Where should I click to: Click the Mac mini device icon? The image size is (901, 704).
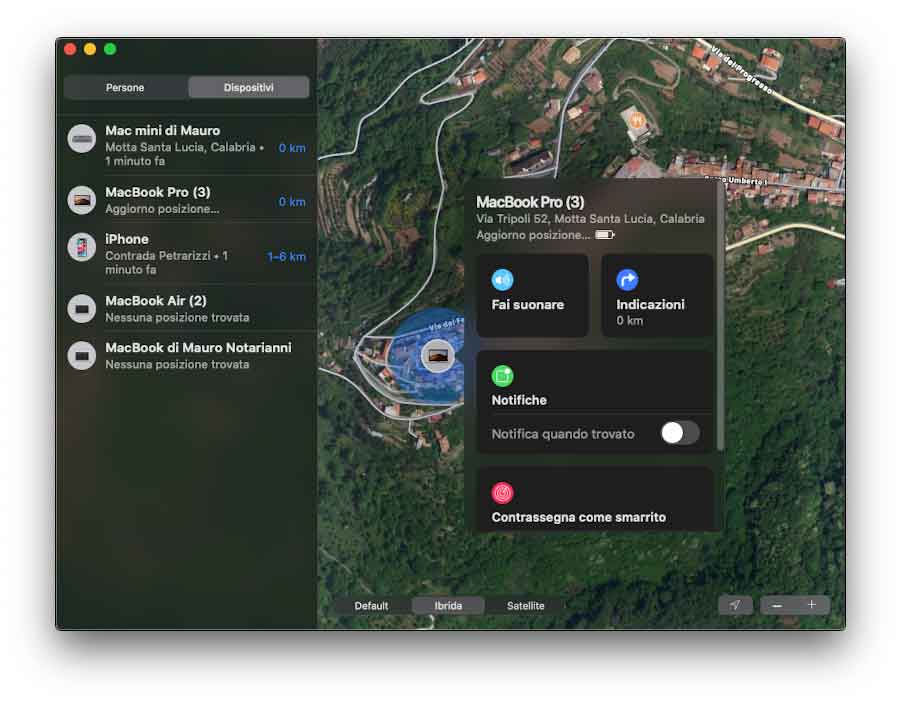(82, 139)
